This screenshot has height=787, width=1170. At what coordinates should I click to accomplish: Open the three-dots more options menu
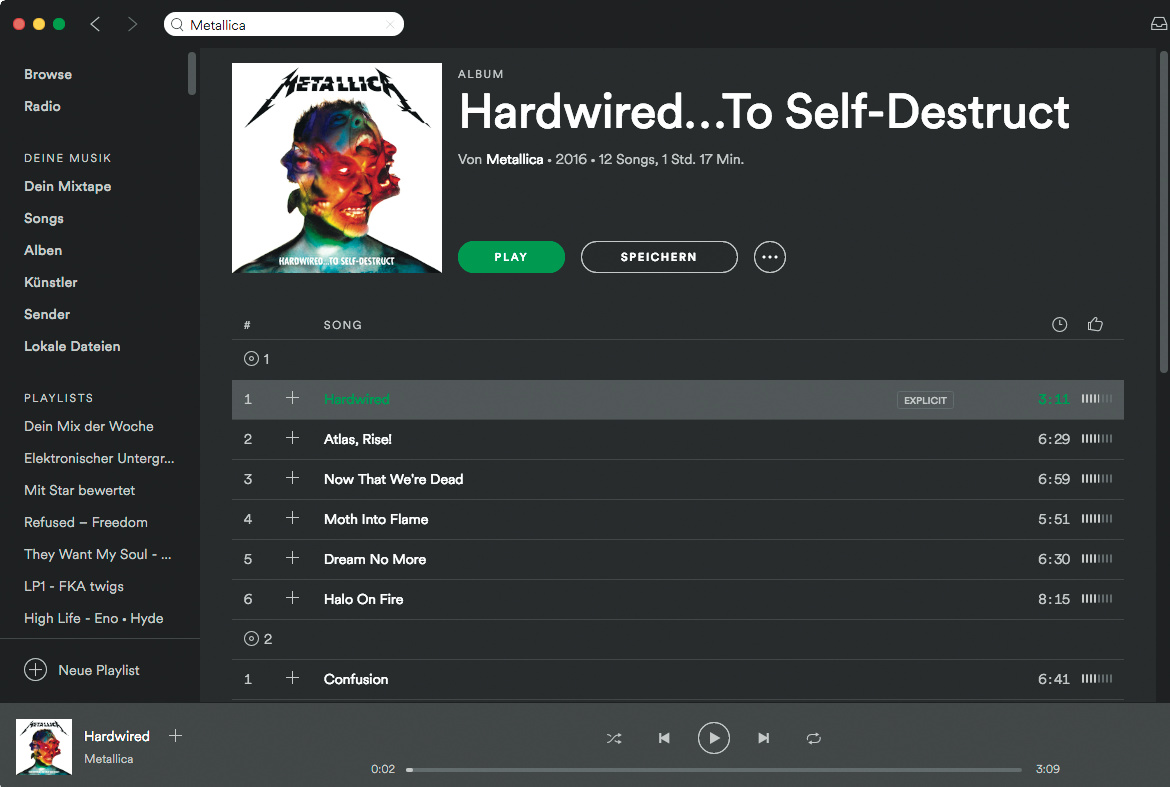[x=769, y=257]
